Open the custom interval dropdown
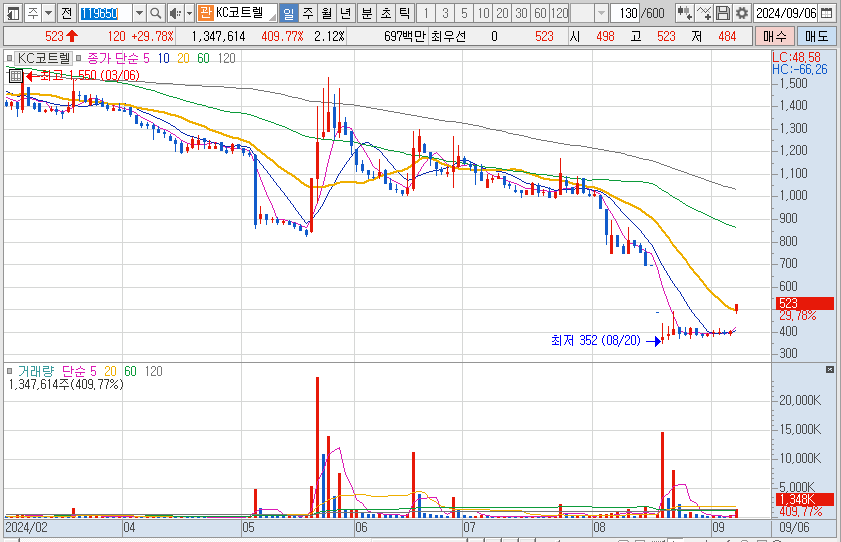The image size is (841, 542). tap(601, 13)
